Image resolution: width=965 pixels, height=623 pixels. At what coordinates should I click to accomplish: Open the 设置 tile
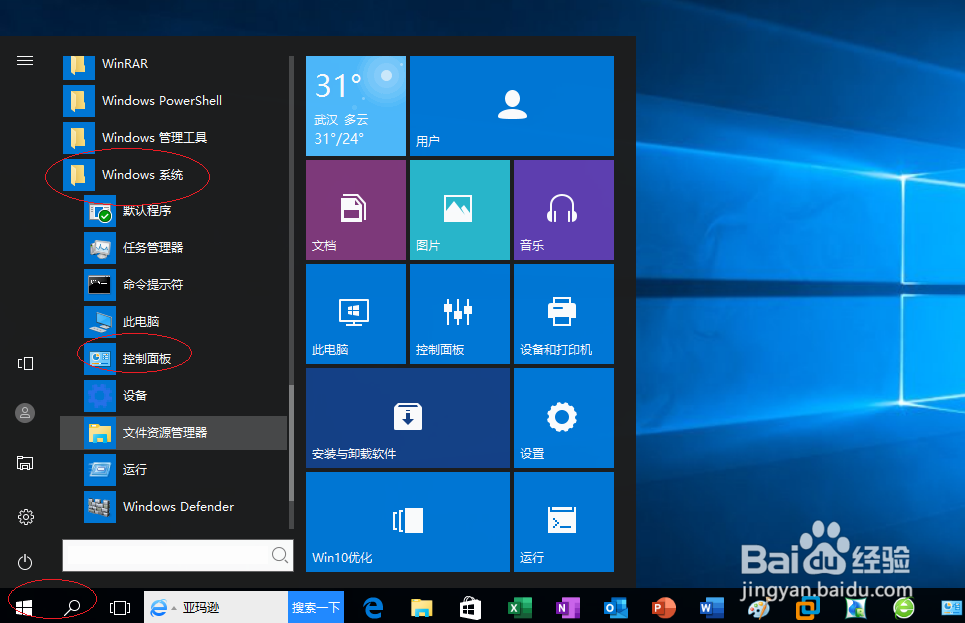point(563,417)
